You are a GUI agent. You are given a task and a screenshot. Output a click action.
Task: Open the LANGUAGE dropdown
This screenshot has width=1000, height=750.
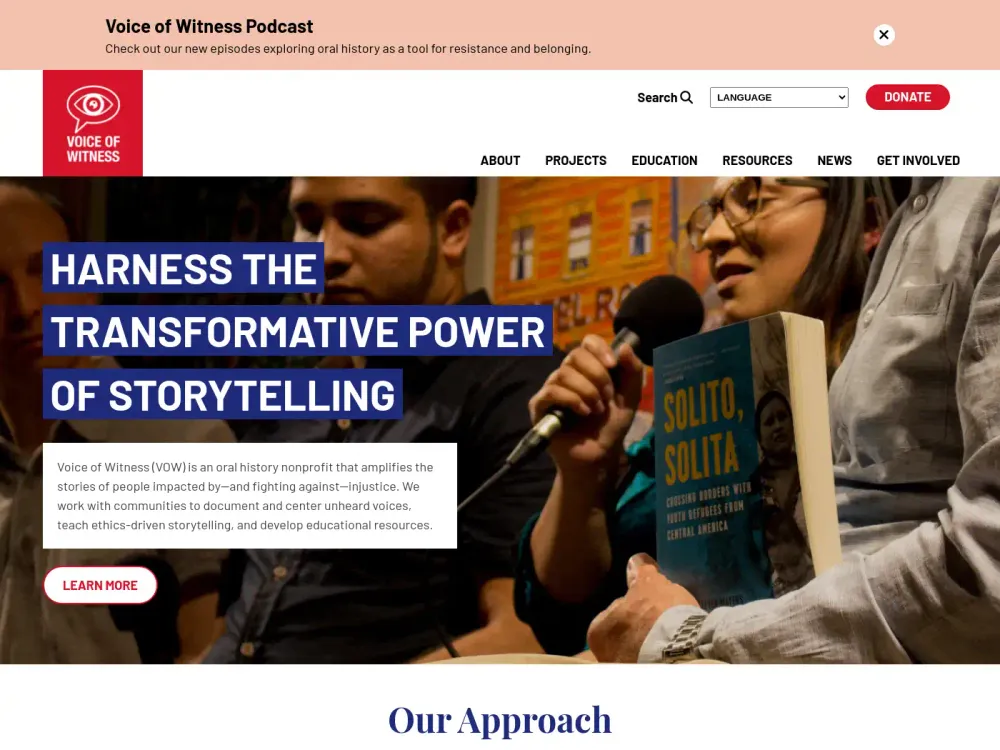tap(779, 98)
